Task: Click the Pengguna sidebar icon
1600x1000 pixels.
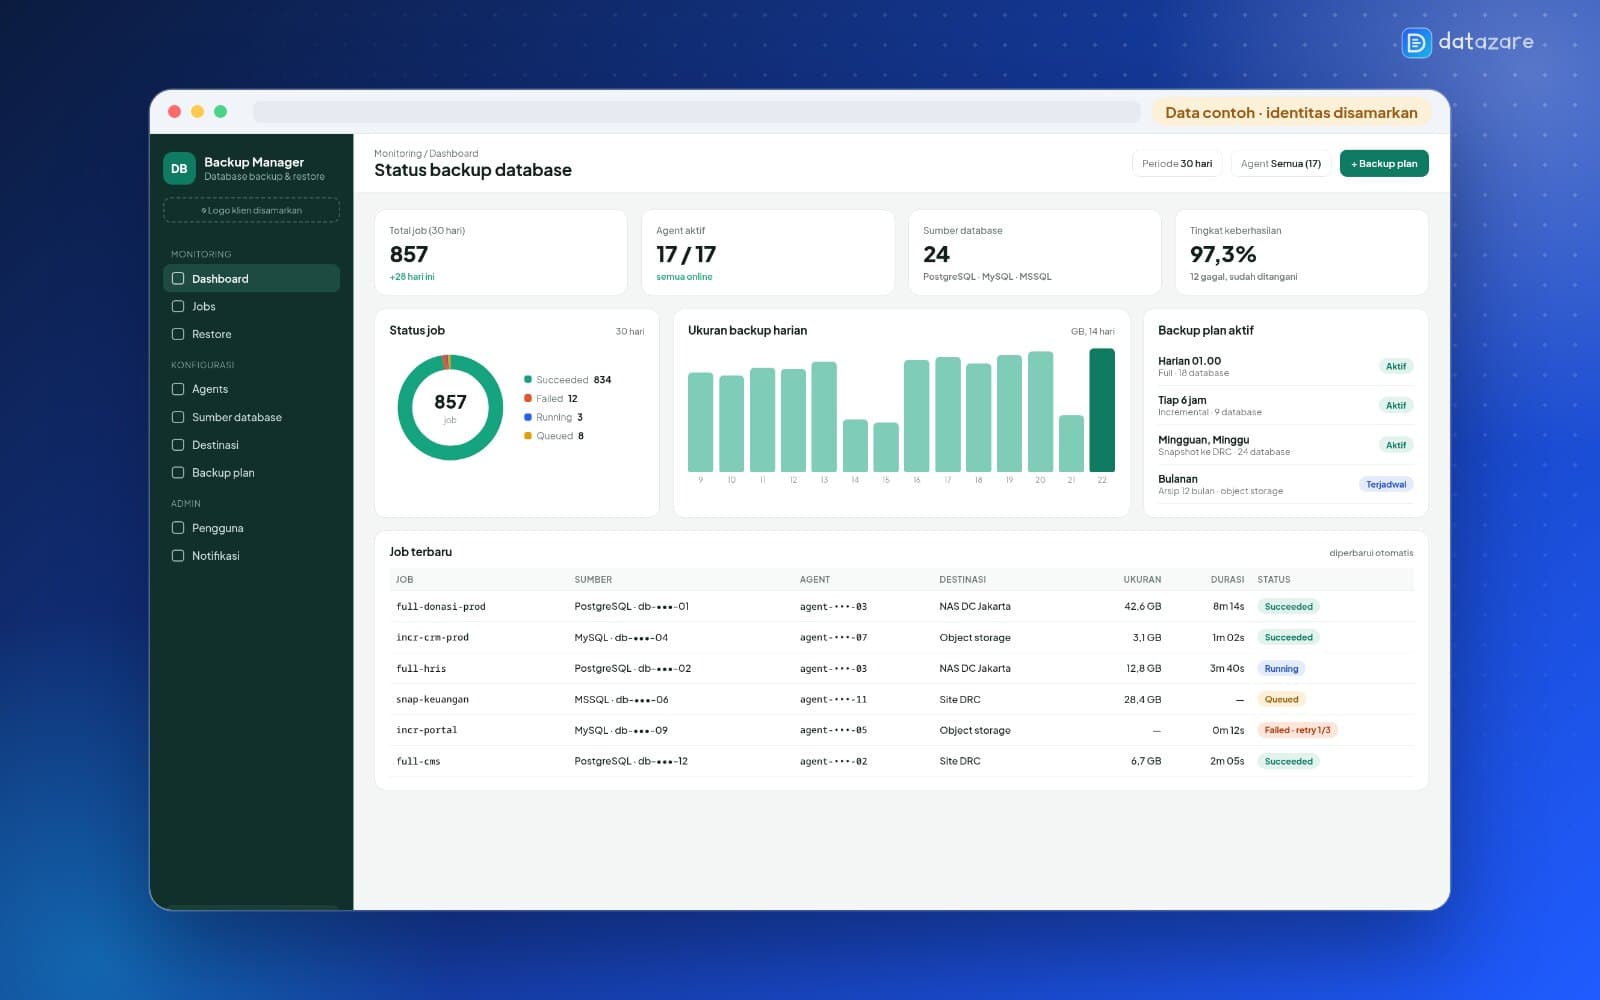Action: 178,528
